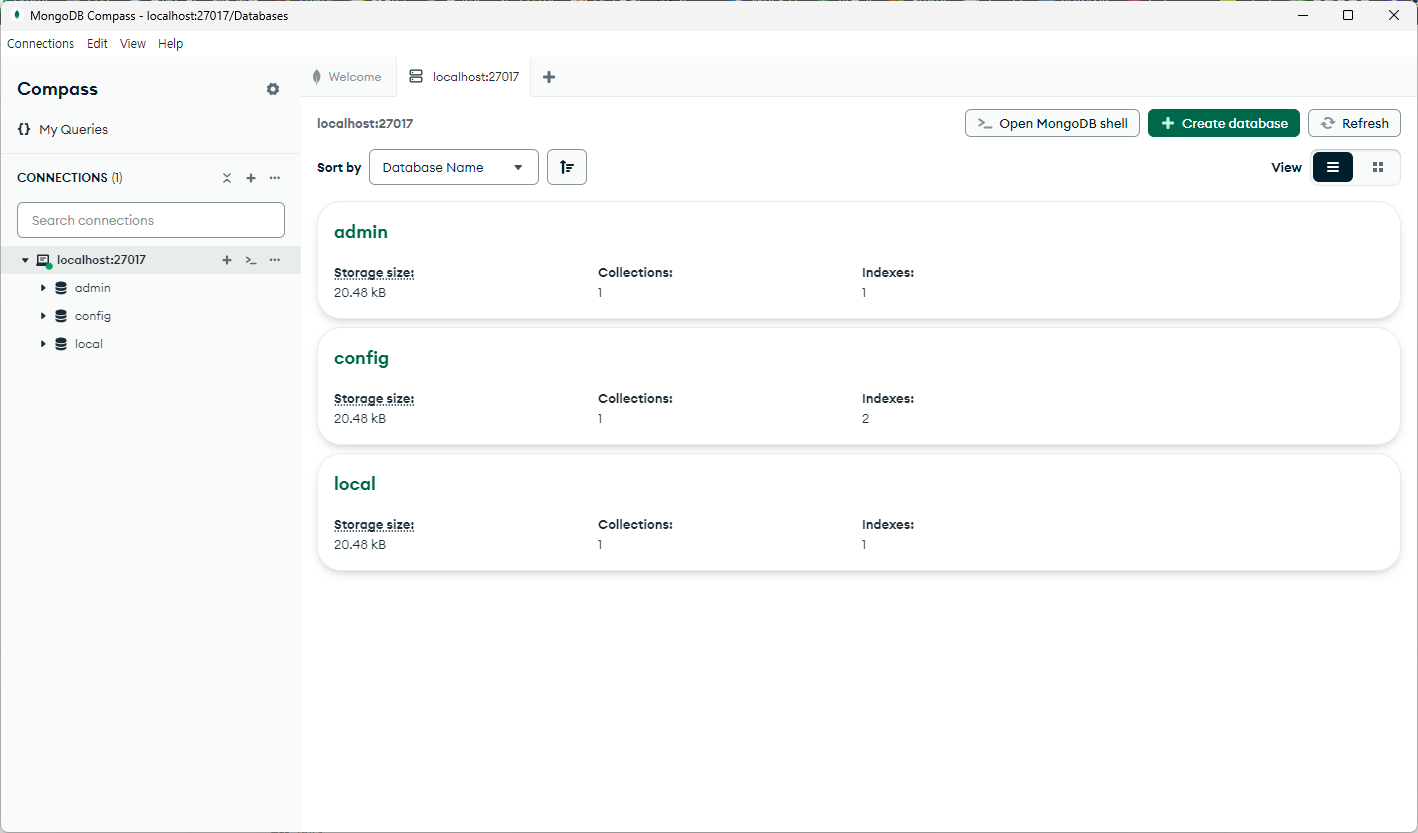The image size is (1418, 833).
Task: Click the admin database icon in sidebar
Action: [x=61, y=288]
